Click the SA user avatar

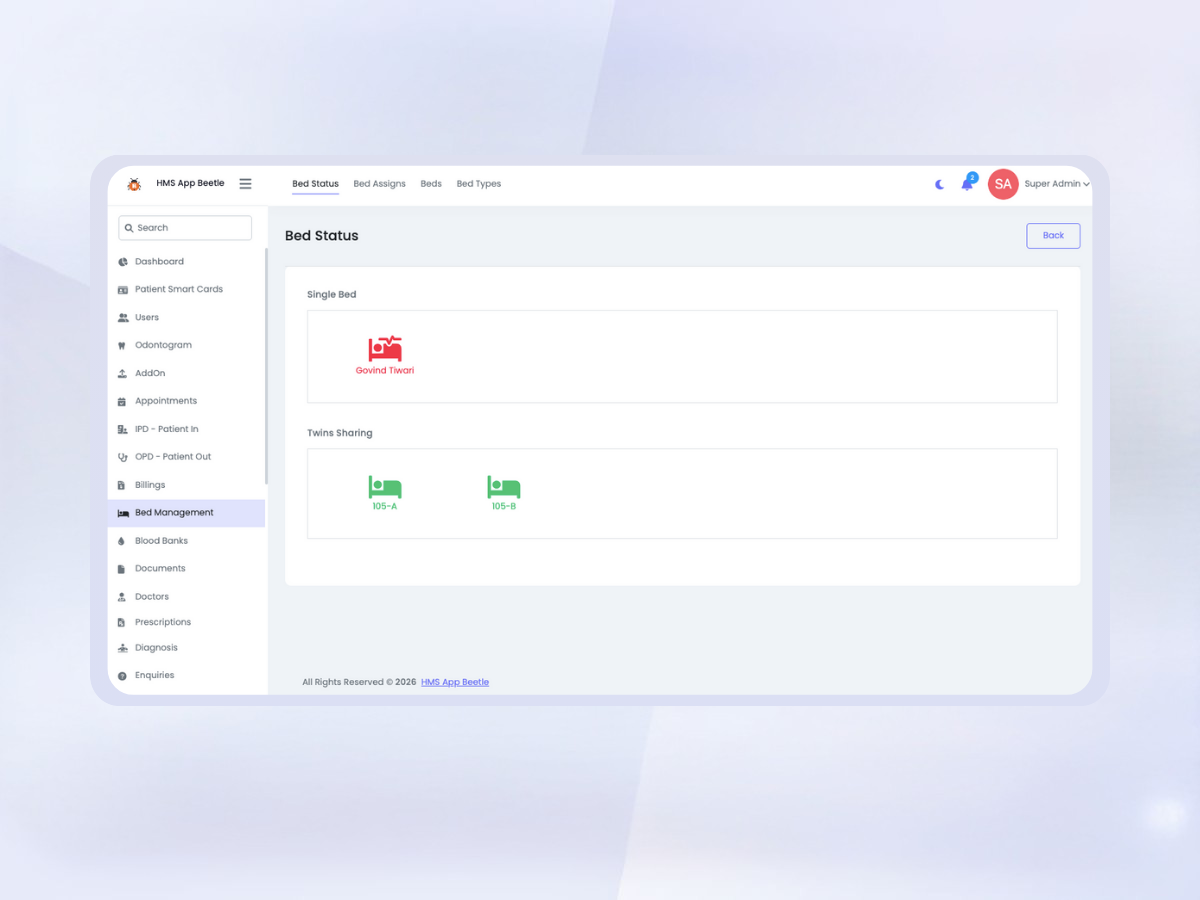(x=1003, y=184)
